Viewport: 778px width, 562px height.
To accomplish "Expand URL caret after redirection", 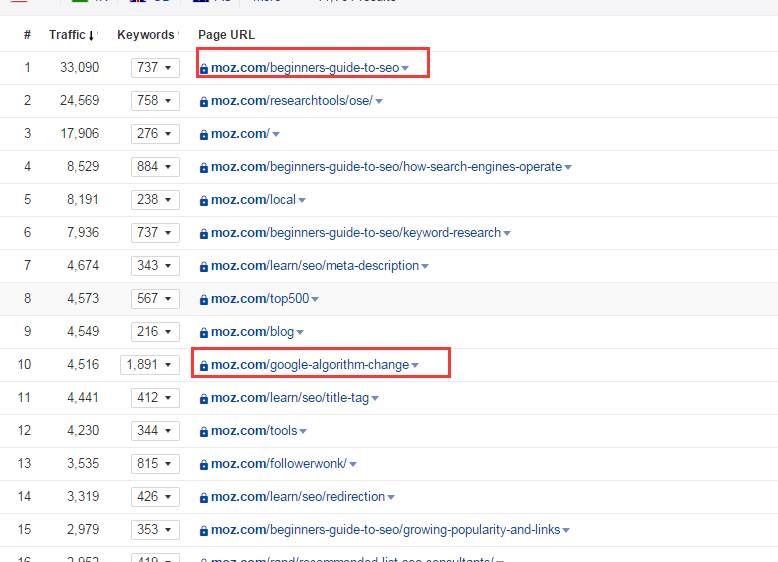I will click(391, 497).
